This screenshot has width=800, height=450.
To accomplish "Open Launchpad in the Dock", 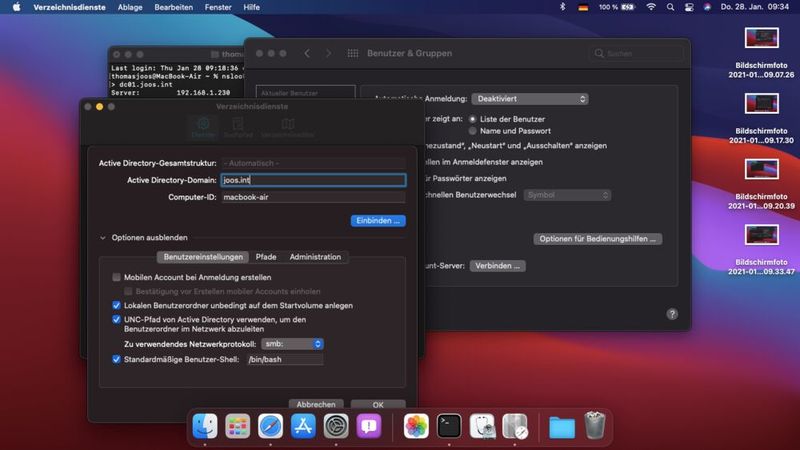I will 238,426.
